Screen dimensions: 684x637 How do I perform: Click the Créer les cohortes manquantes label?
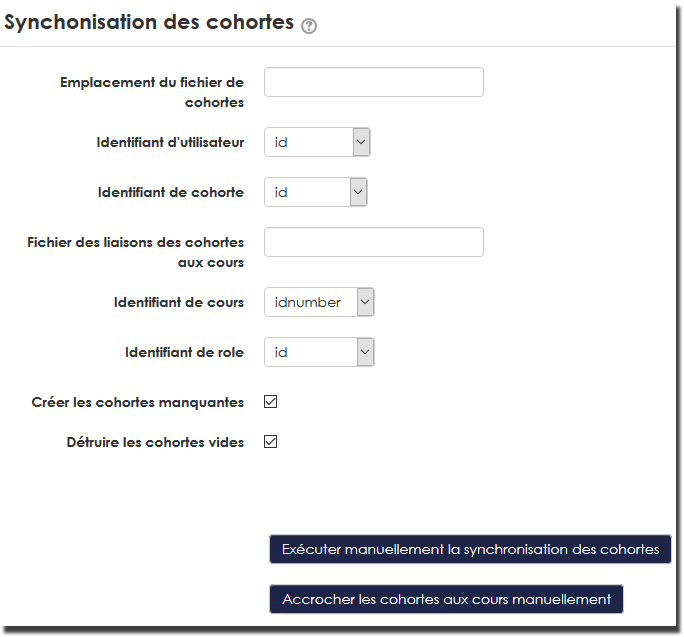click(138, 402)
